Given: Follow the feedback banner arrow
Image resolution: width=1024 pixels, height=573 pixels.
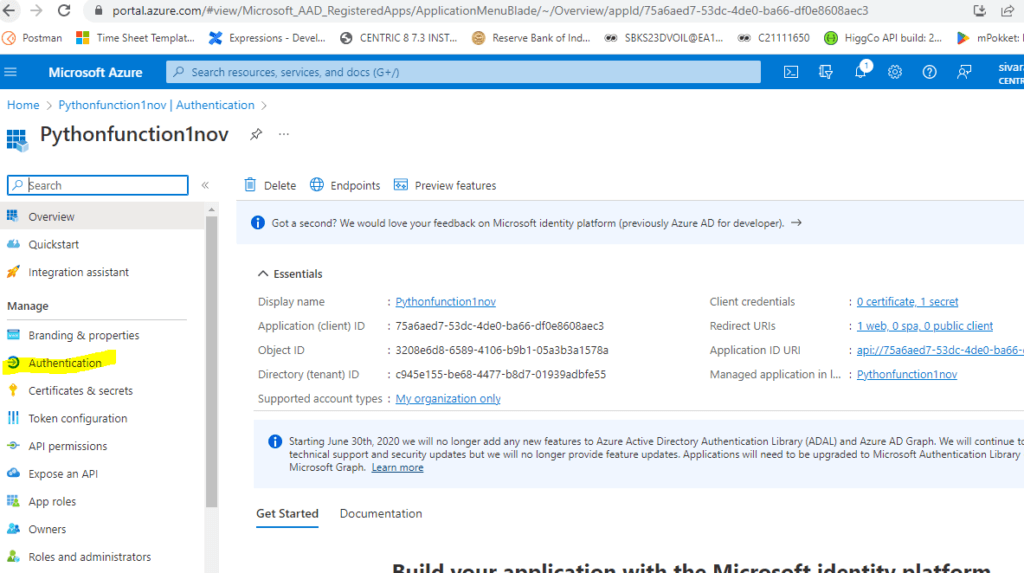Looking at the screenshot, I should 796,223.
